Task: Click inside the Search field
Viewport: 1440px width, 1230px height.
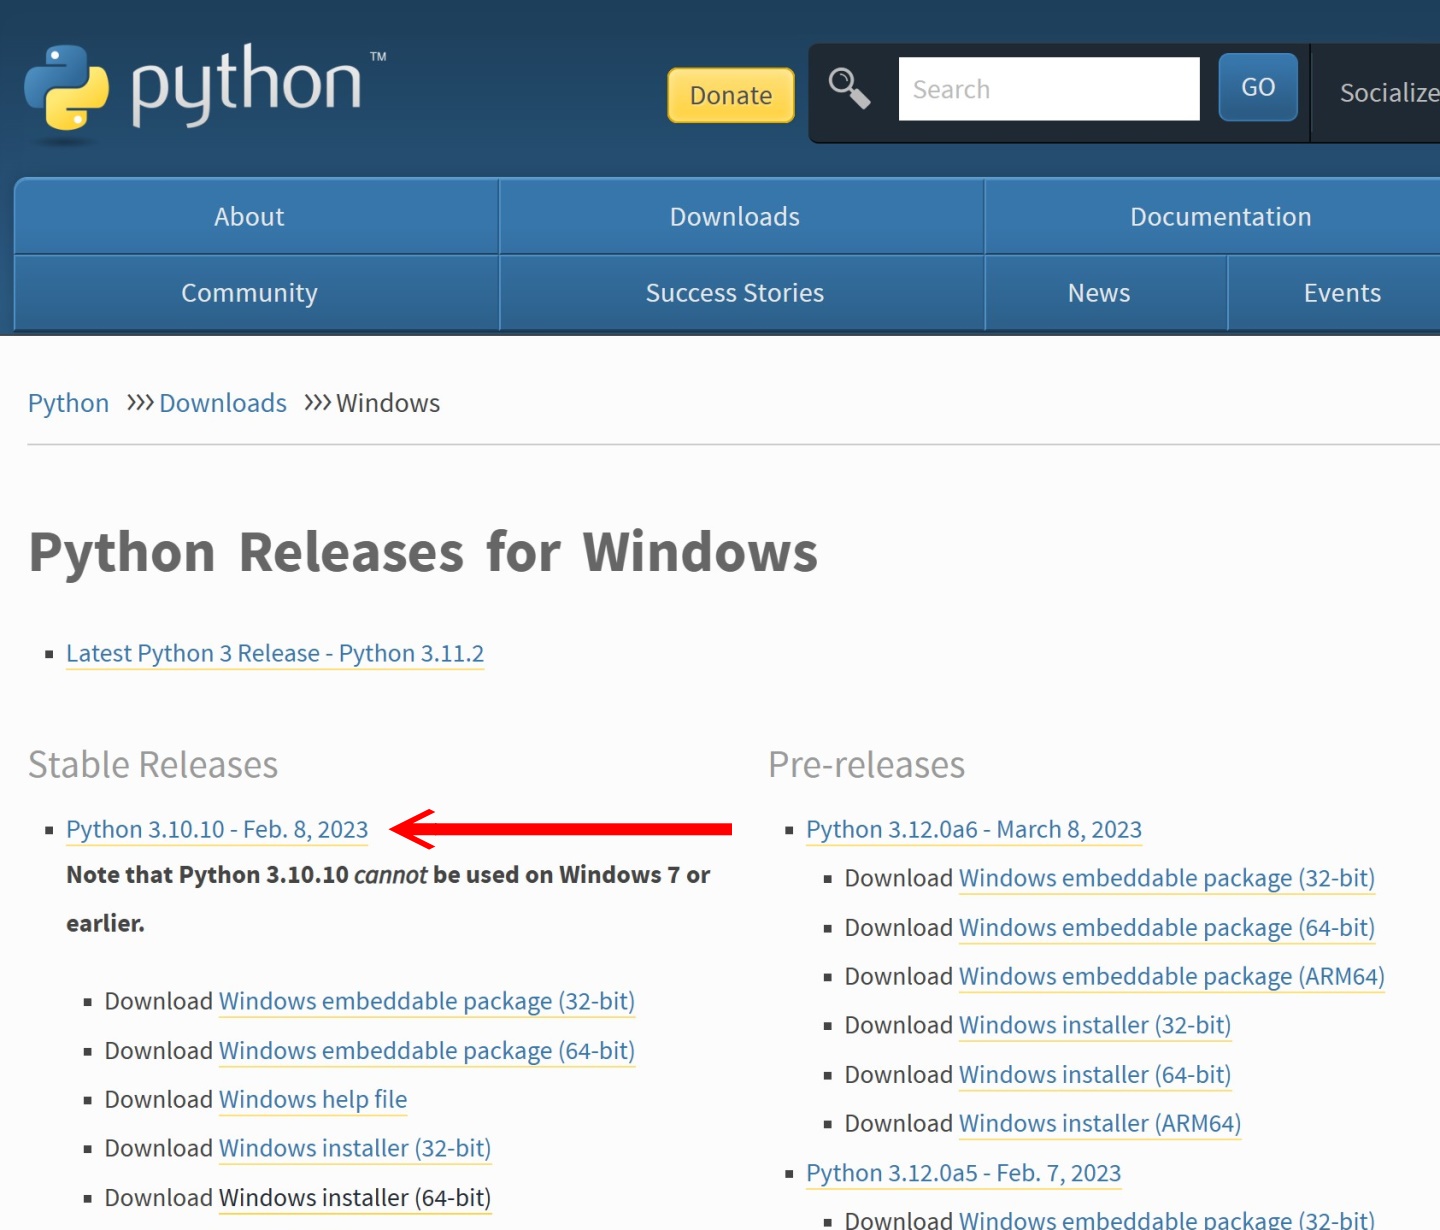Action: (x=1048, y=88)
